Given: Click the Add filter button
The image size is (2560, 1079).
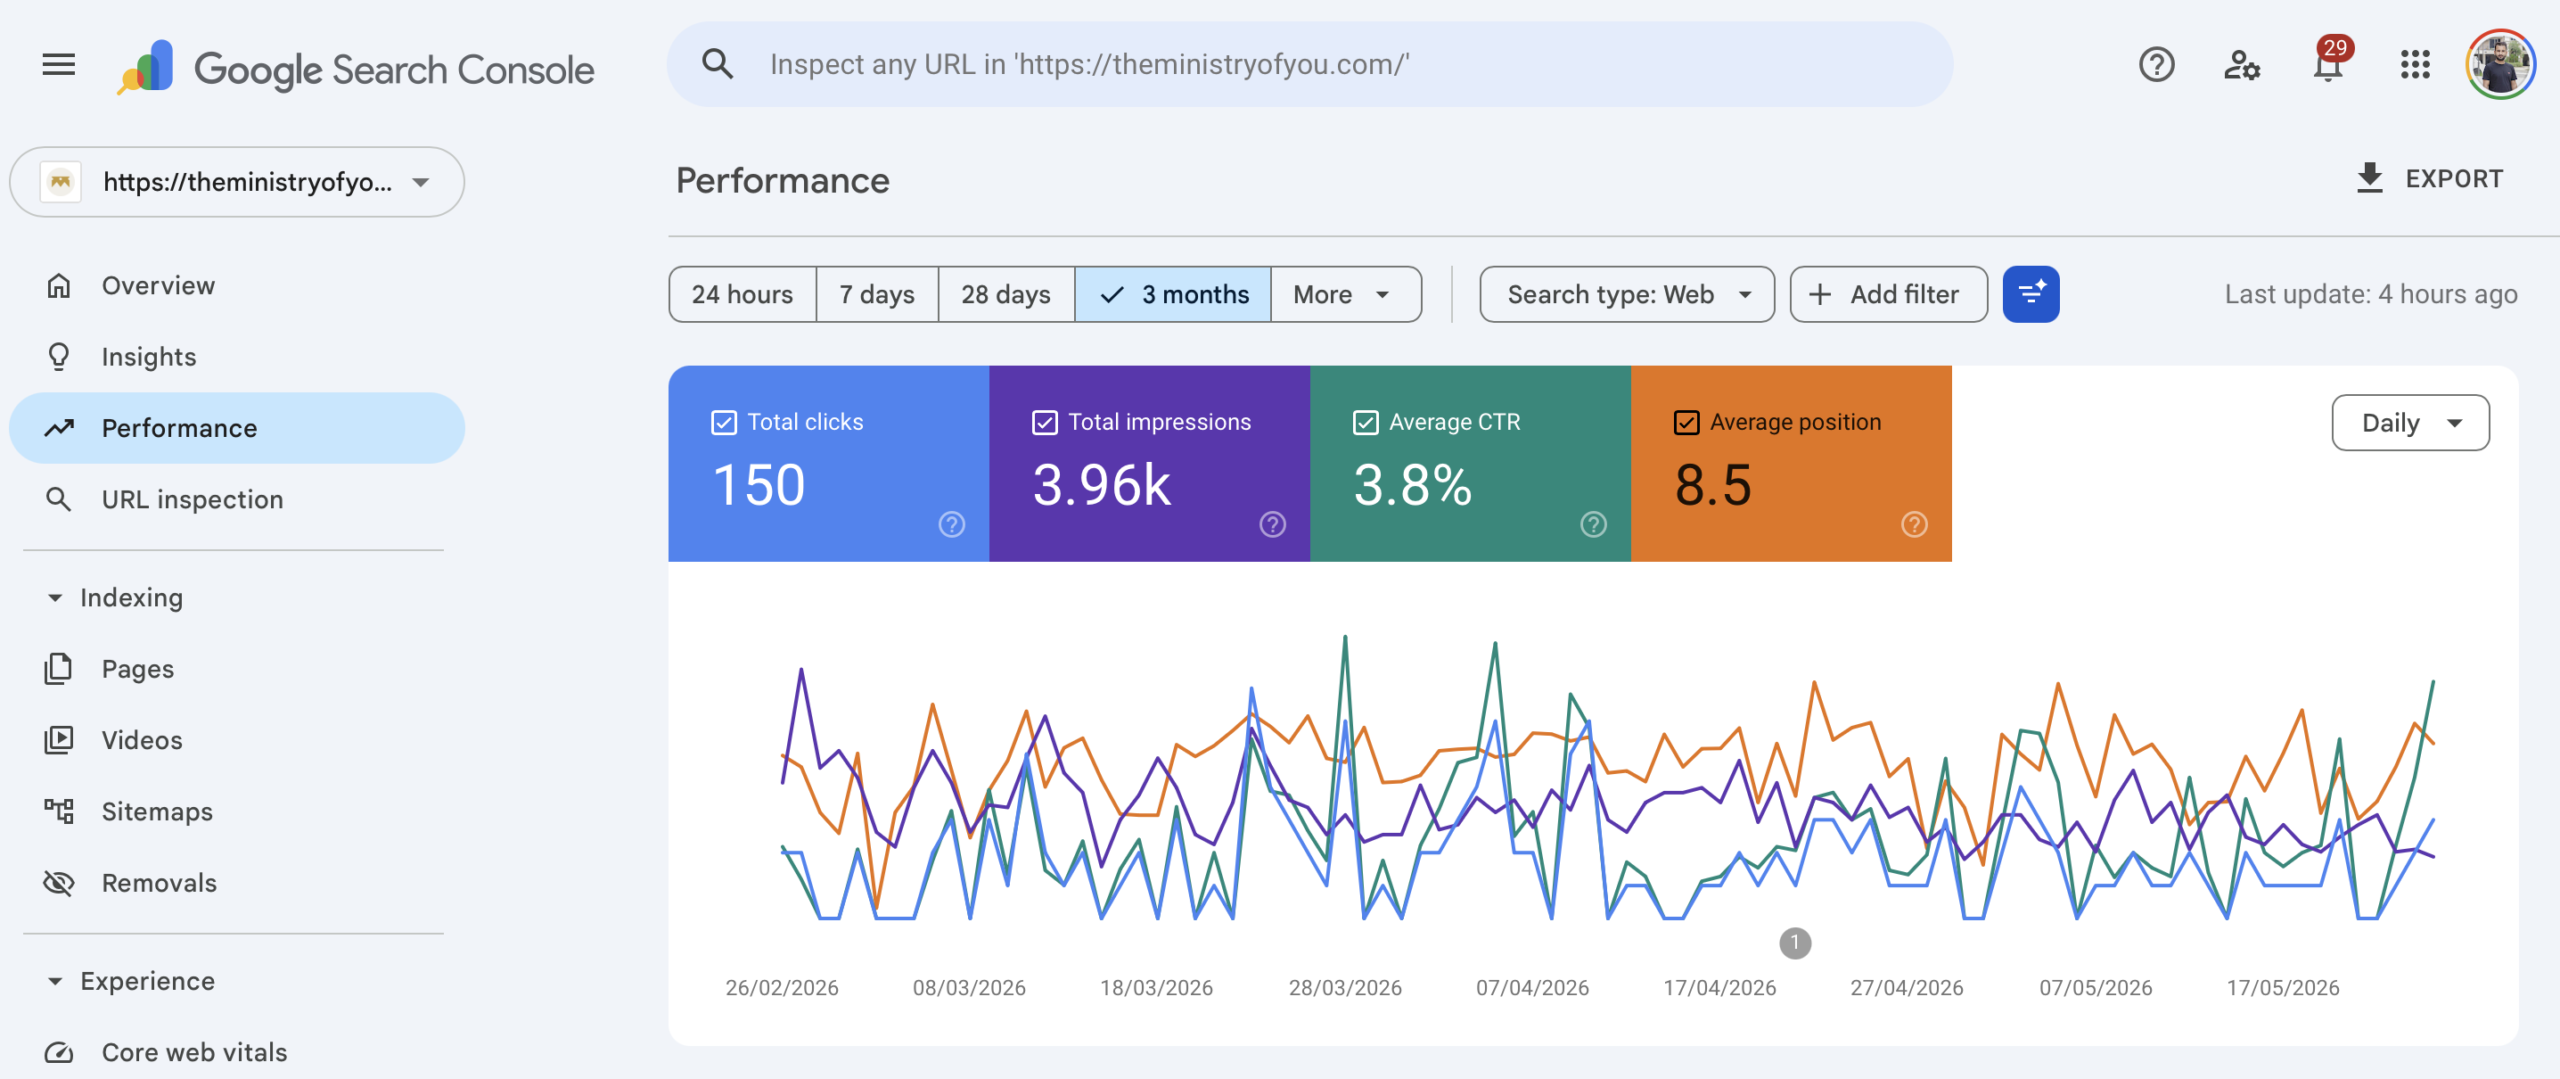Looking at the screenshot, I should [x=1888, y=294].
